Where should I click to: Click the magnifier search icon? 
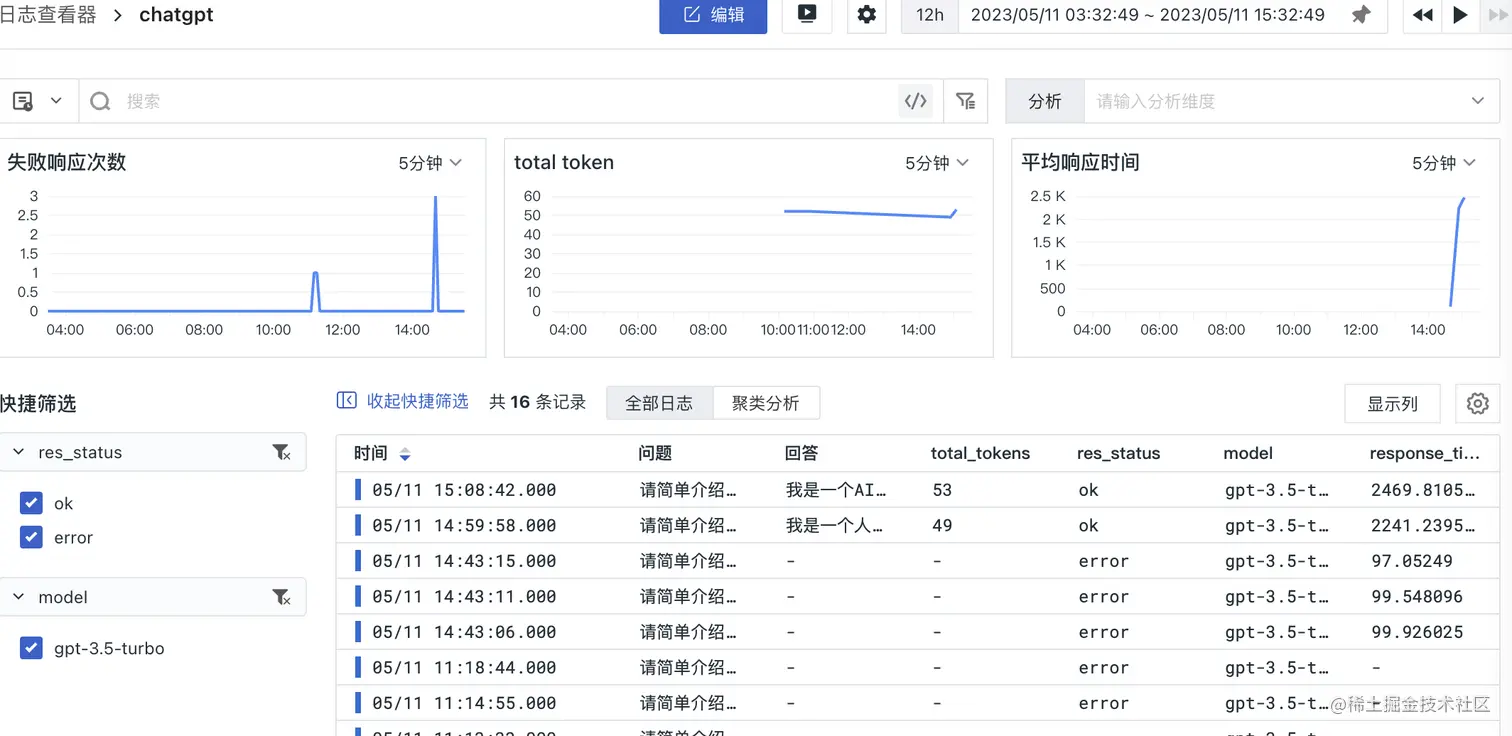tap(100, 101)
